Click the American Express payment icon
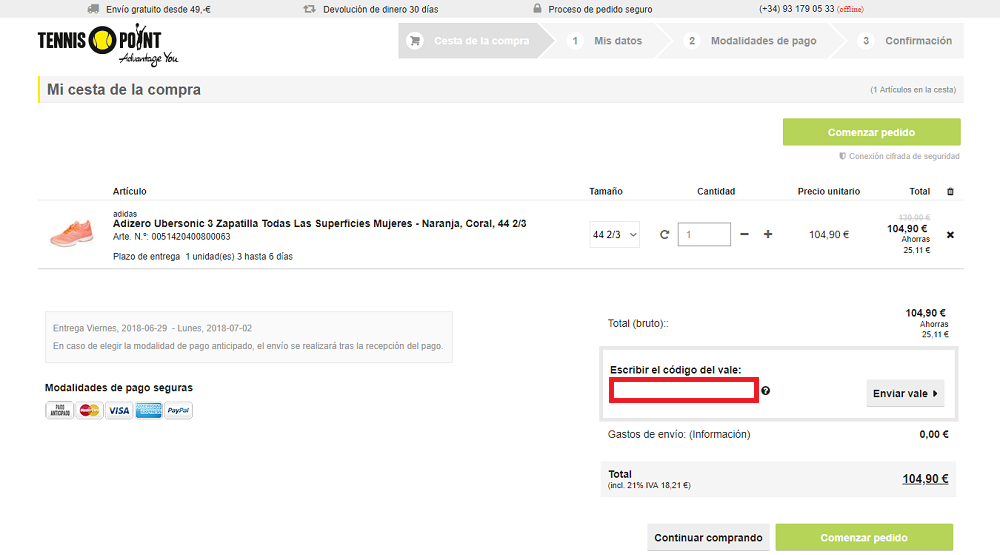Viewport: 1000px width, 555px height. 149,410
